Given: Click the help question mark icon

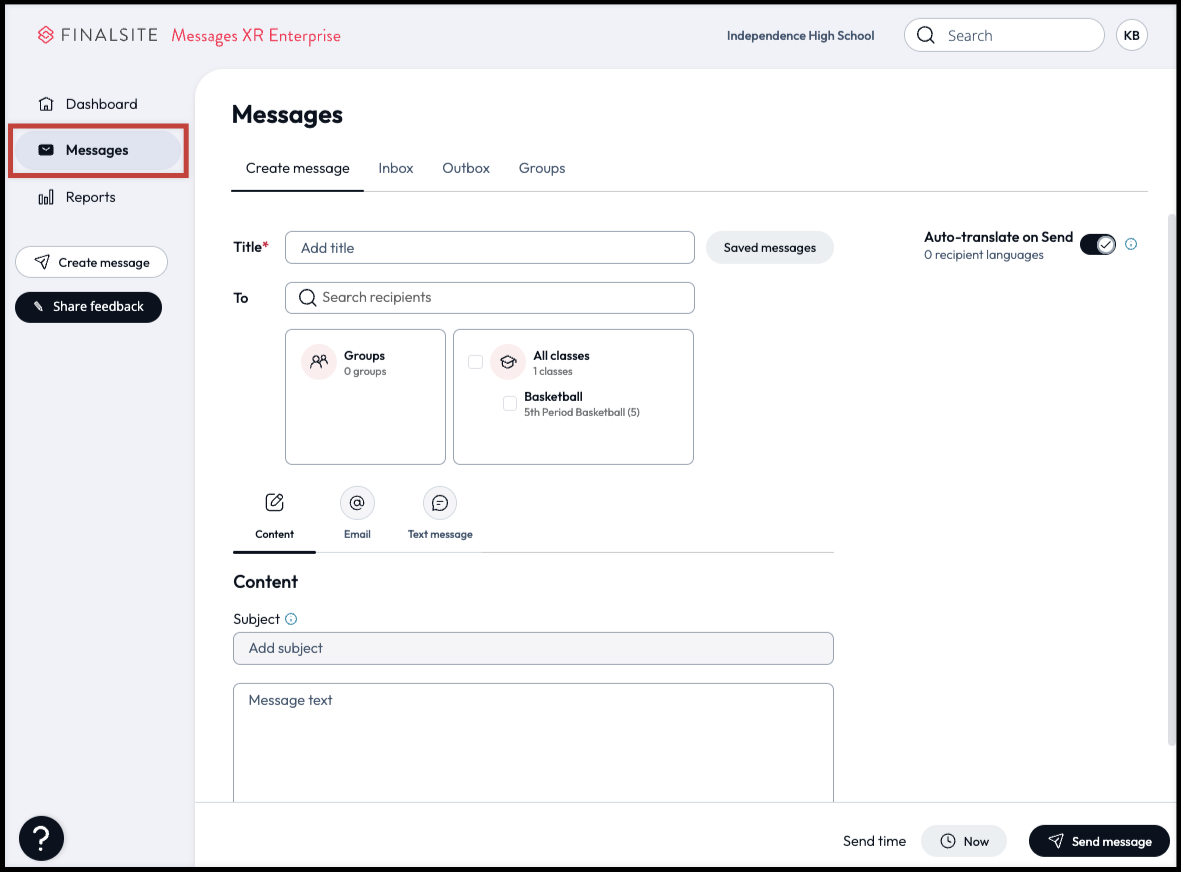Looking at the screenshot, I should tap(41, 838).
